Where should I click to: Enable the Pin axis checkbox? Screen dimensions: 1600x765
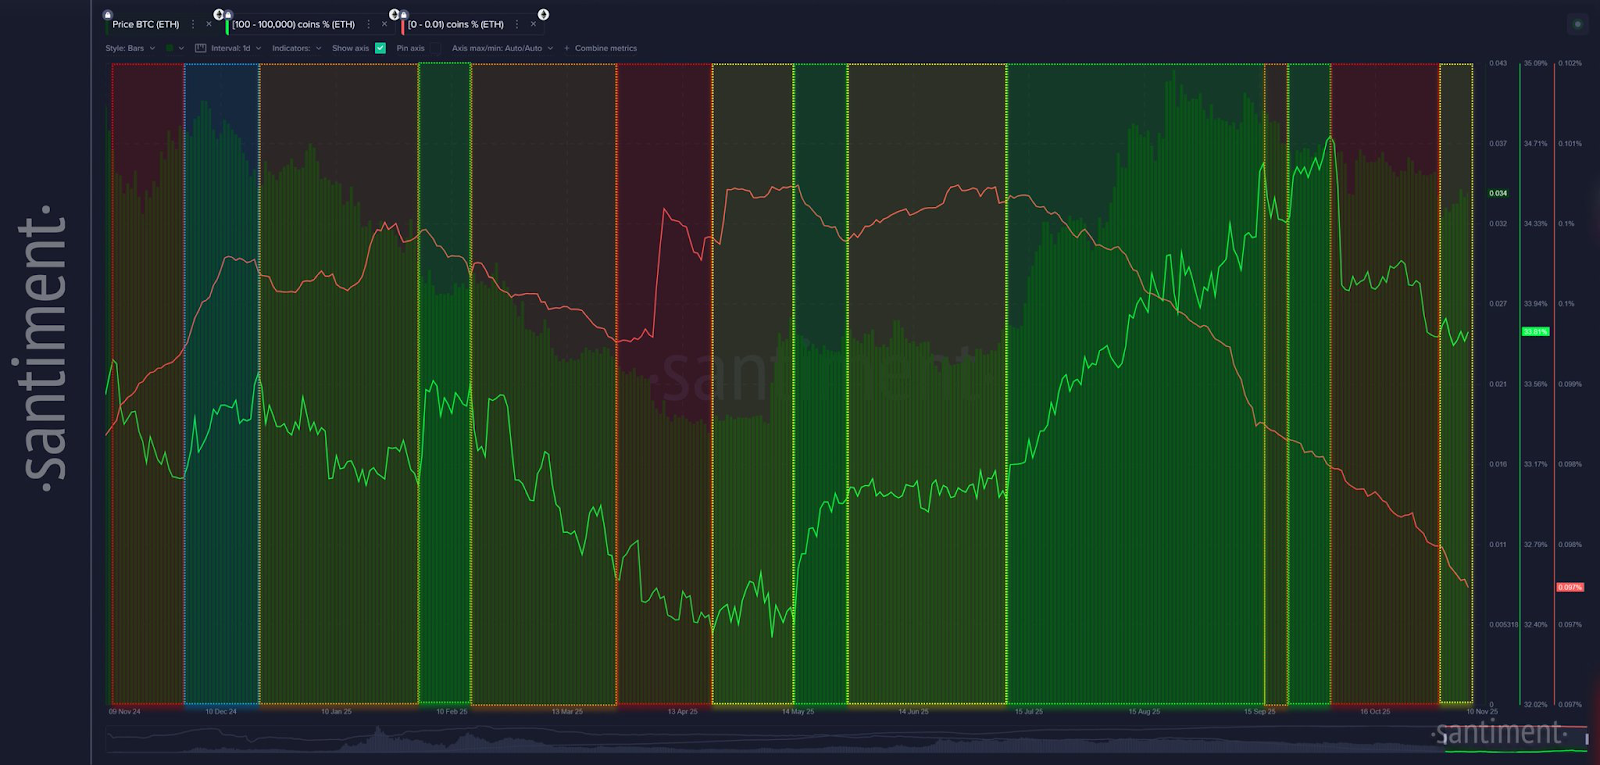coord(435,48)
